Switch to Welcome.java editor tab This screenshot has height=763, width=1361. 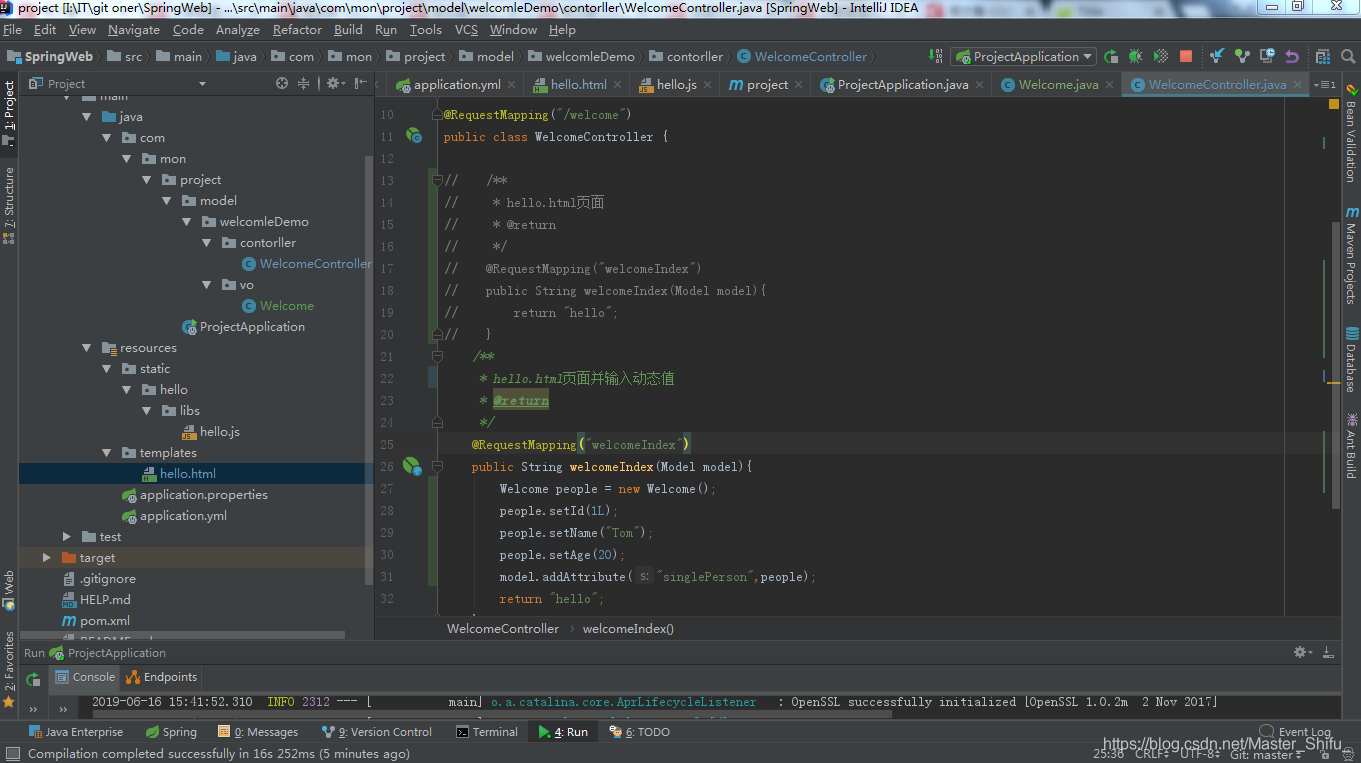click(1058, 85)
